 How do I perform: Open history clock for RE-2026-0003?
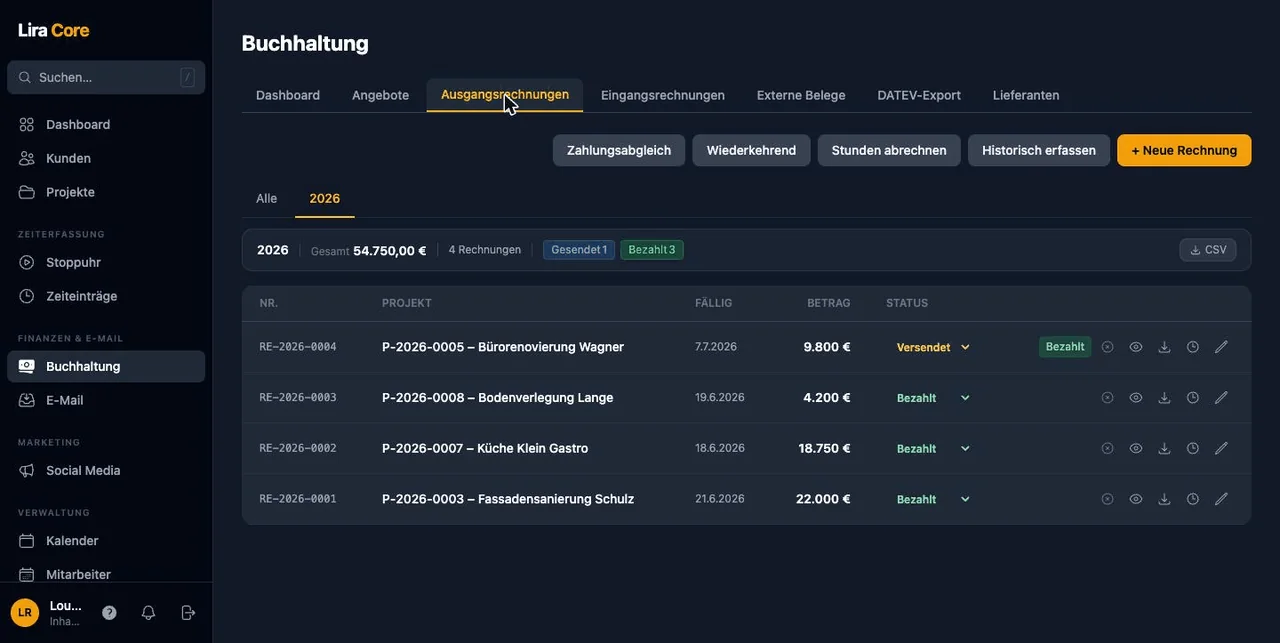coord(1193,397)
